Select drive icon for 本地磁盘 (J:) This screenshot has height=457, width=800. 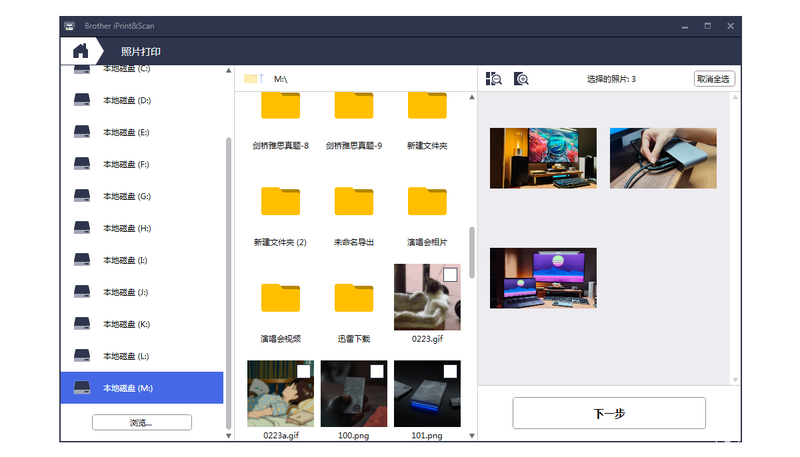(82, 292)
